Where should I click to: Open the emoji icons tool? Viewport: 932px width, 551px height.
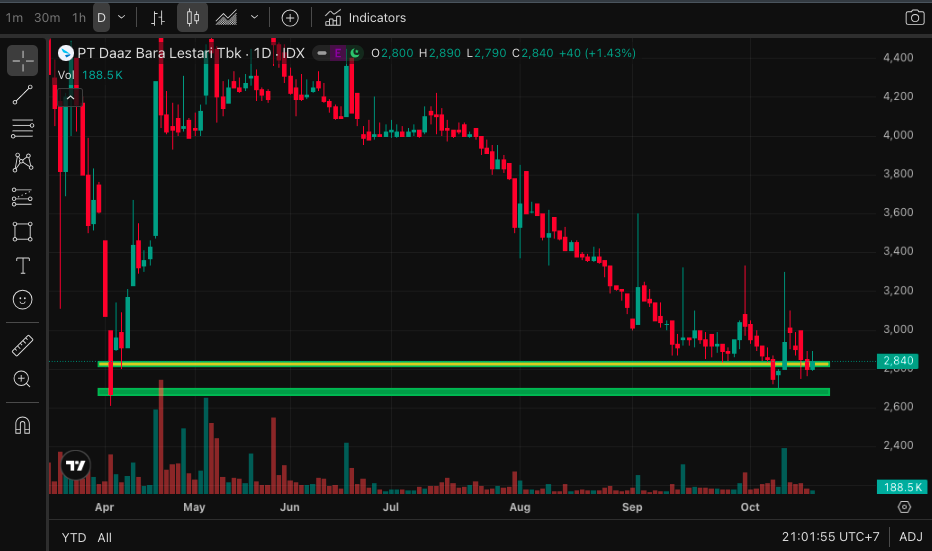coord(23,300)
